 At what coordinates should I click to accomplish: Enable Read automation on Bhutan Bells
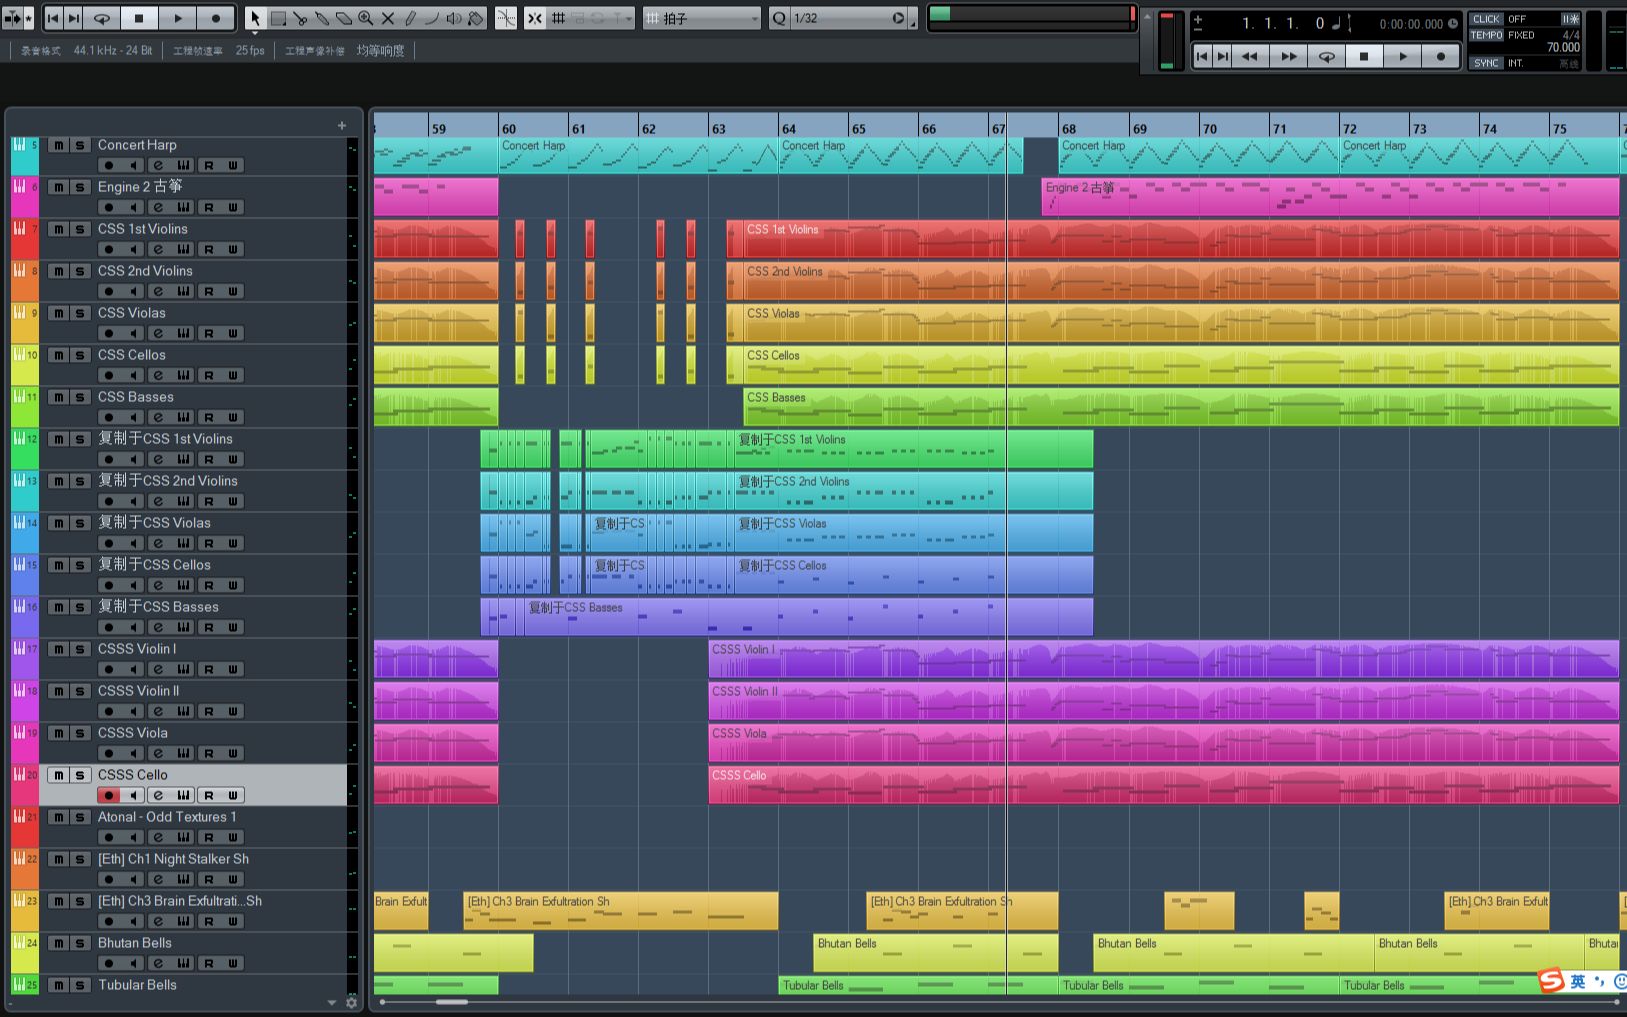tap(209, 963)
